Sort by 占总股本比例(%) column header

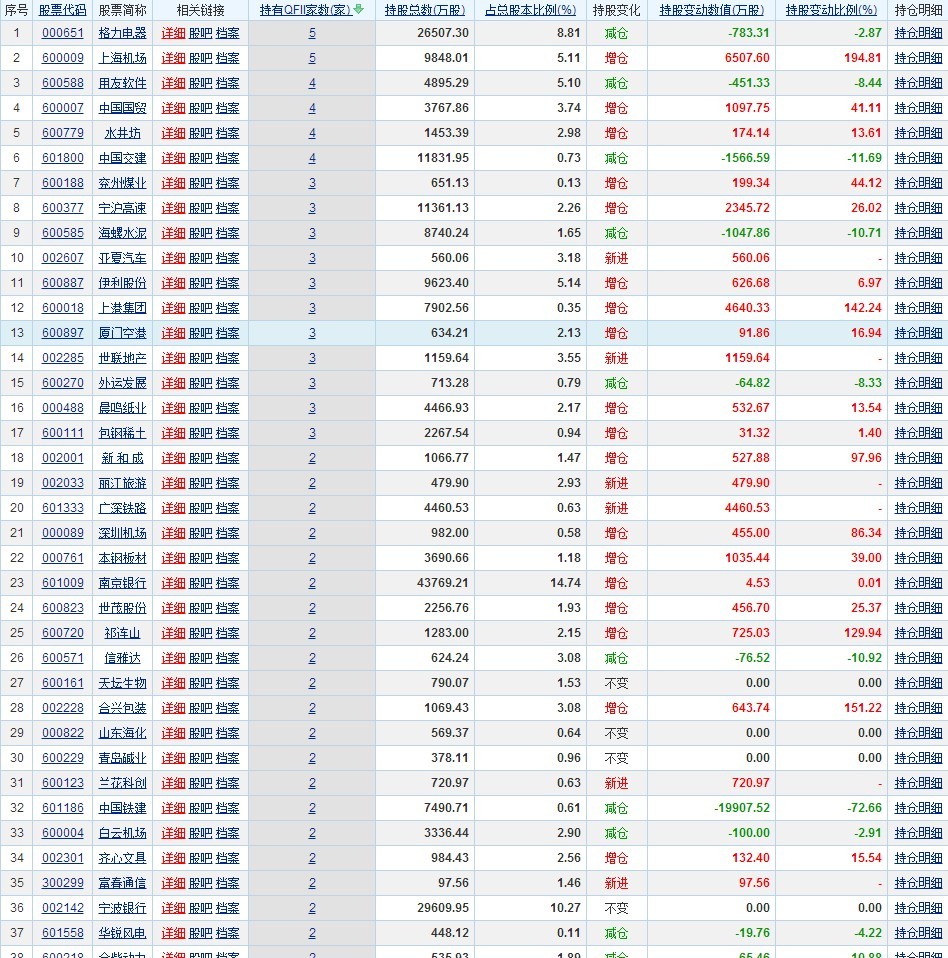click(x=530, y=10)
